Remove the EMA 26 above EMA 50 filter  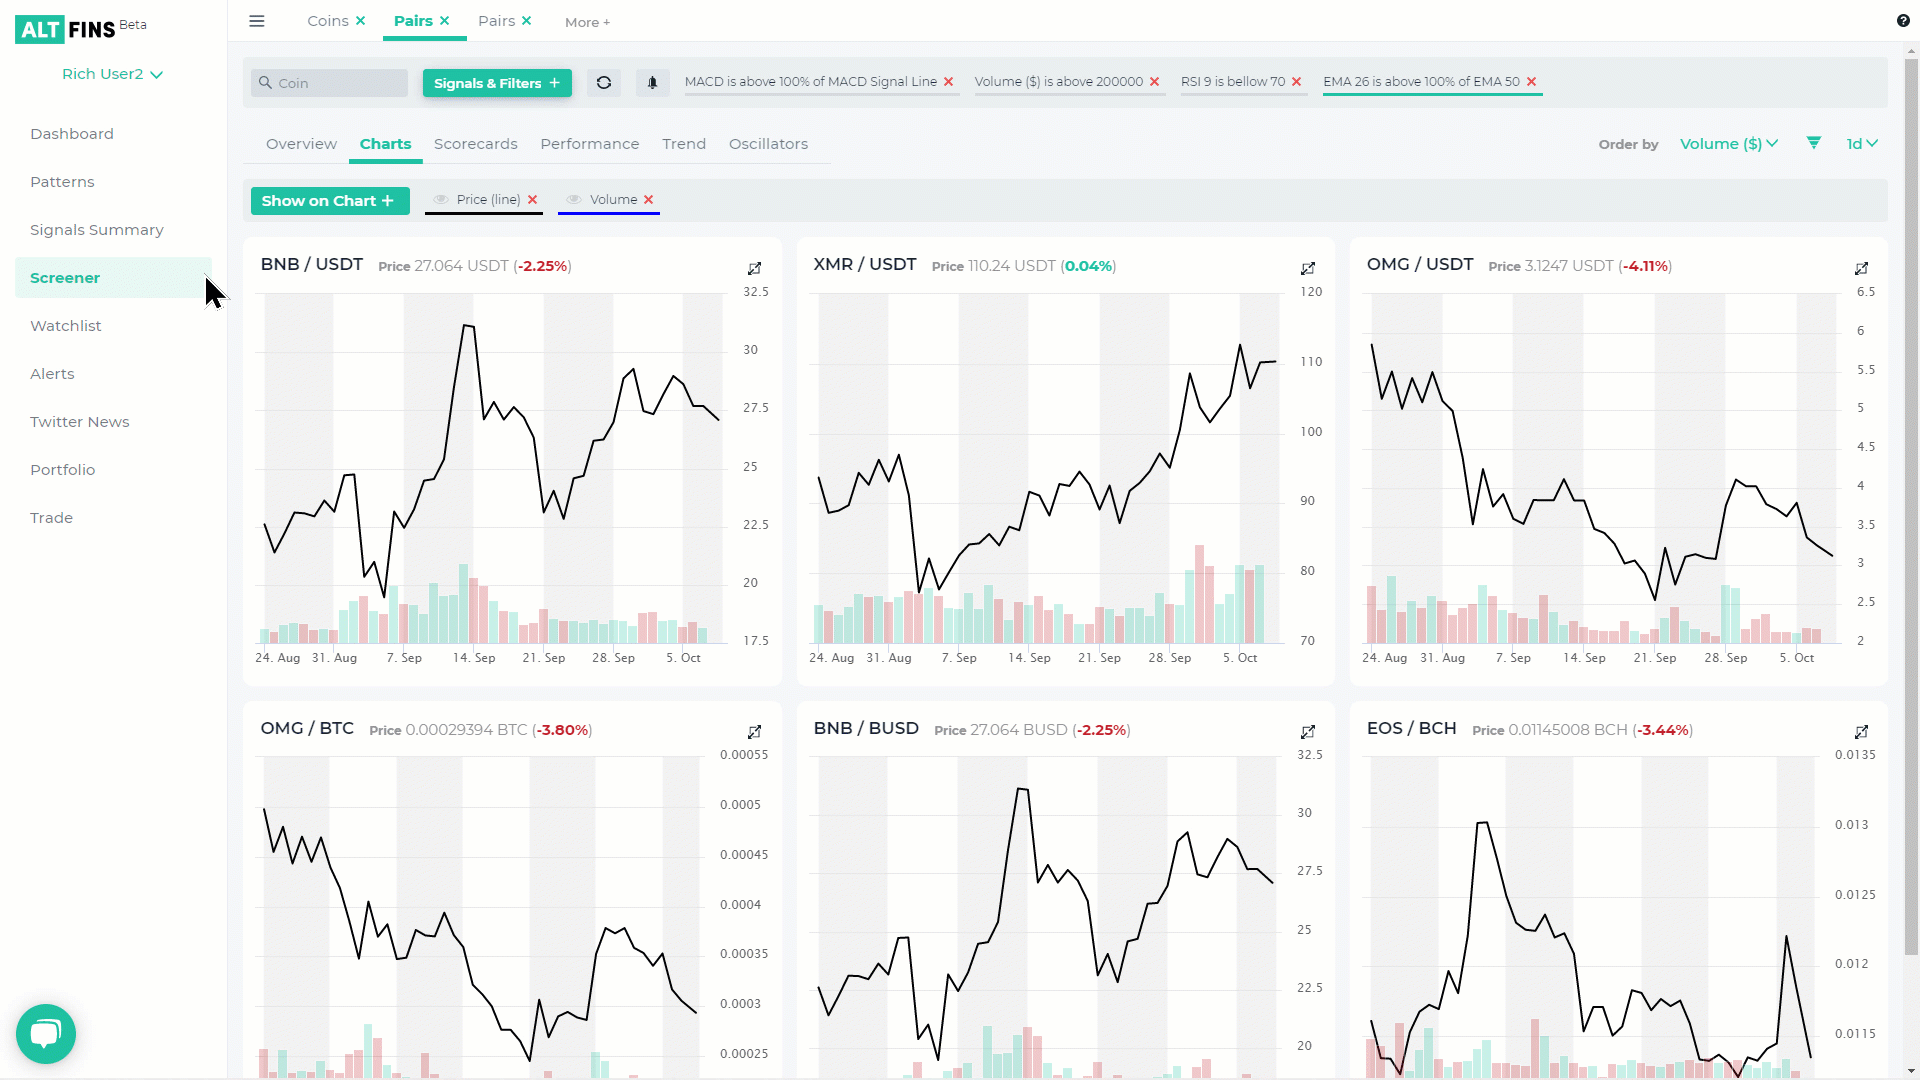pos(1531,82)
